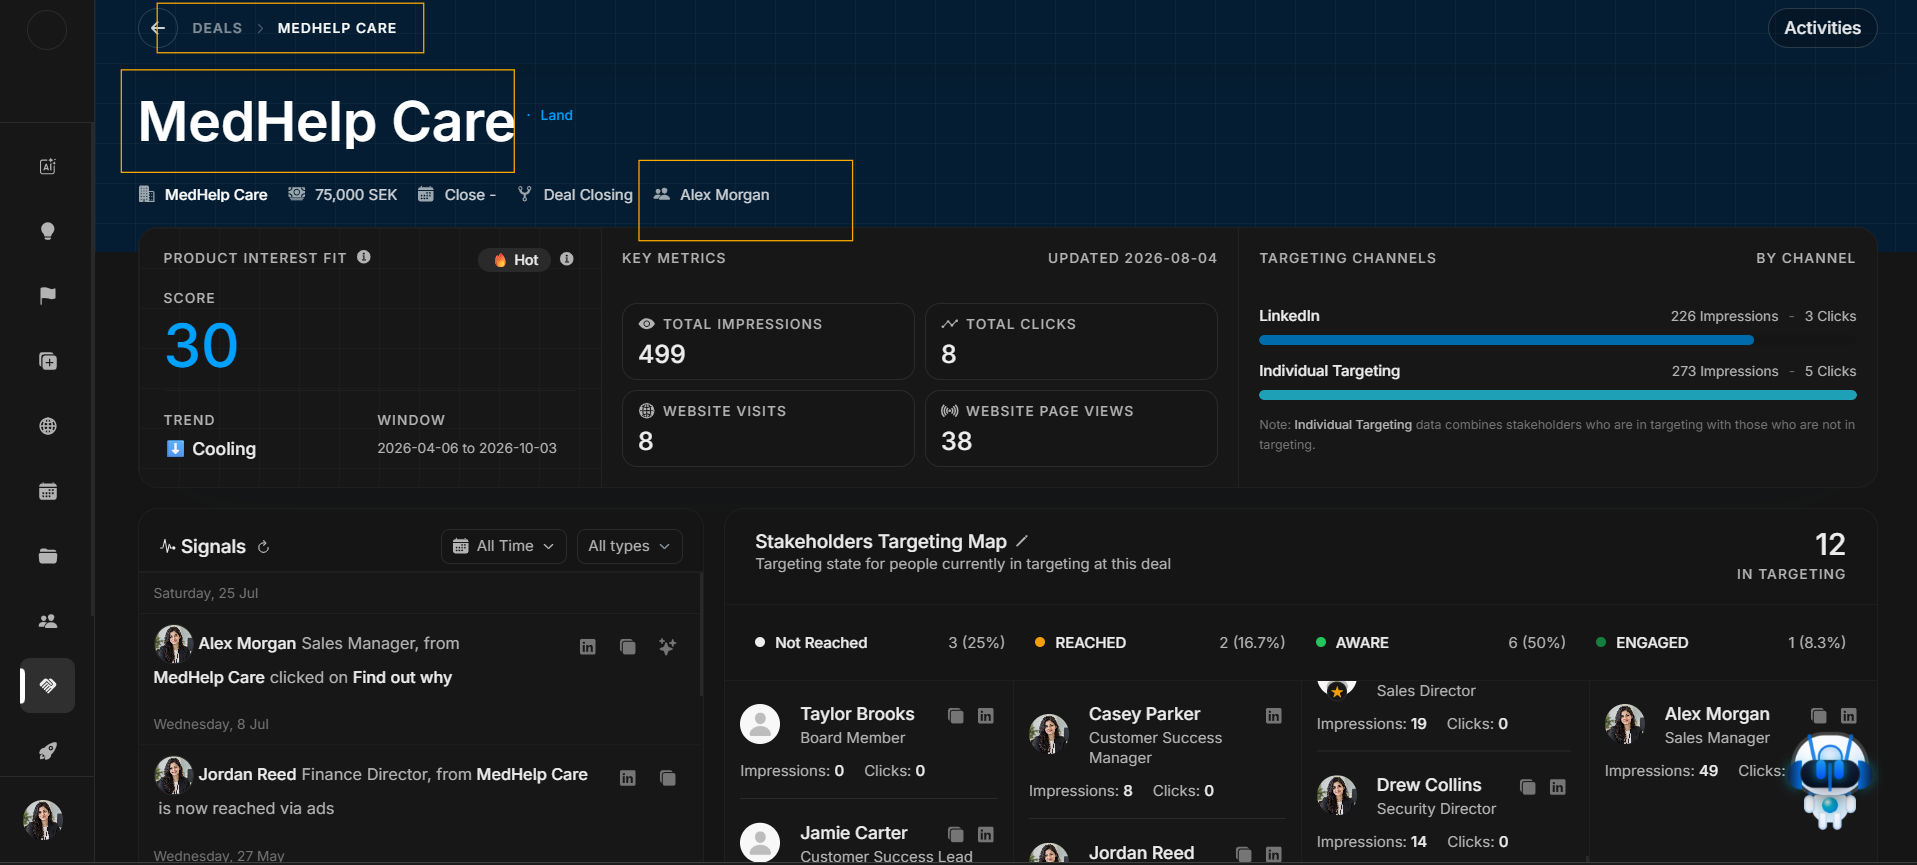
Task: Open the people contacts sidebar icon
Action: tap(47, 621)
